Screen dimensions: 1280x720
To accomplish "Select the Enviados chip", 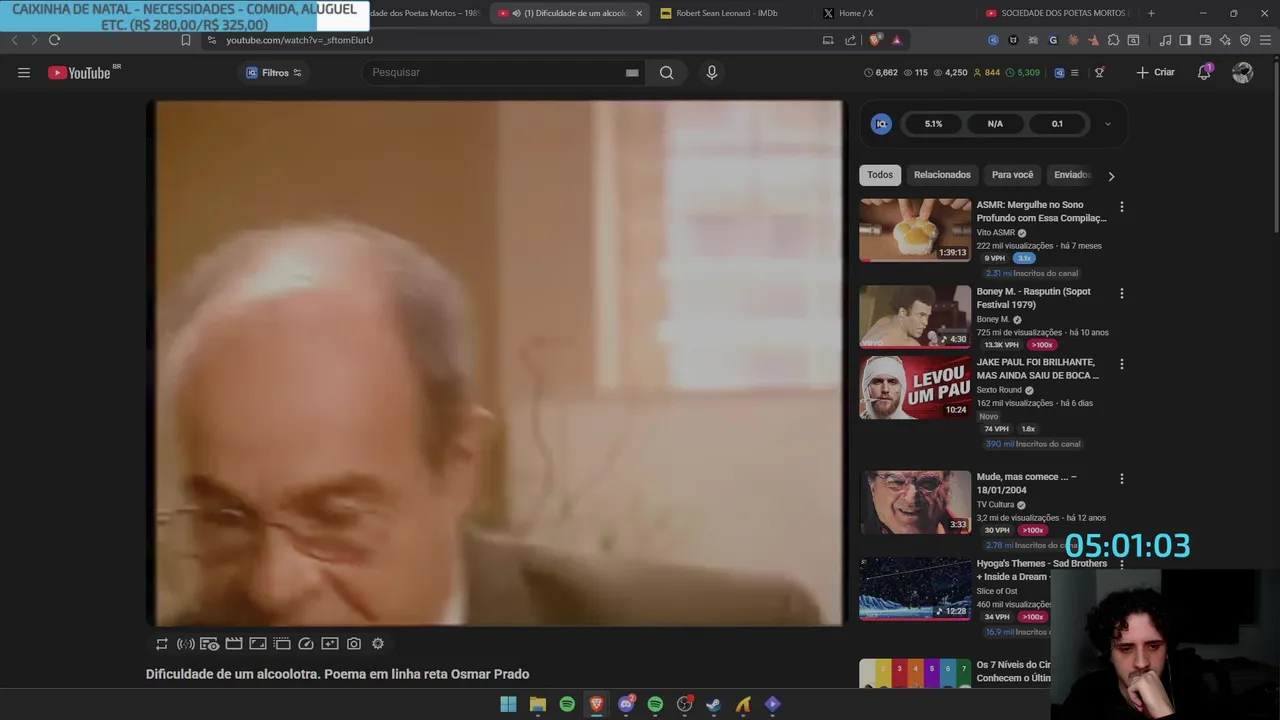I will pos(1071,175).
